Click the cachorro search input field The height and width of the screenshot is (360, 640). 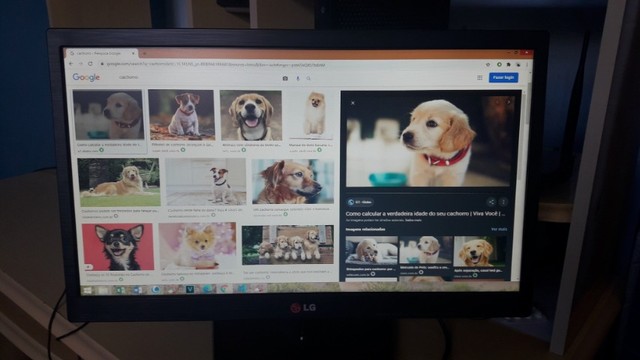(196, 77)
